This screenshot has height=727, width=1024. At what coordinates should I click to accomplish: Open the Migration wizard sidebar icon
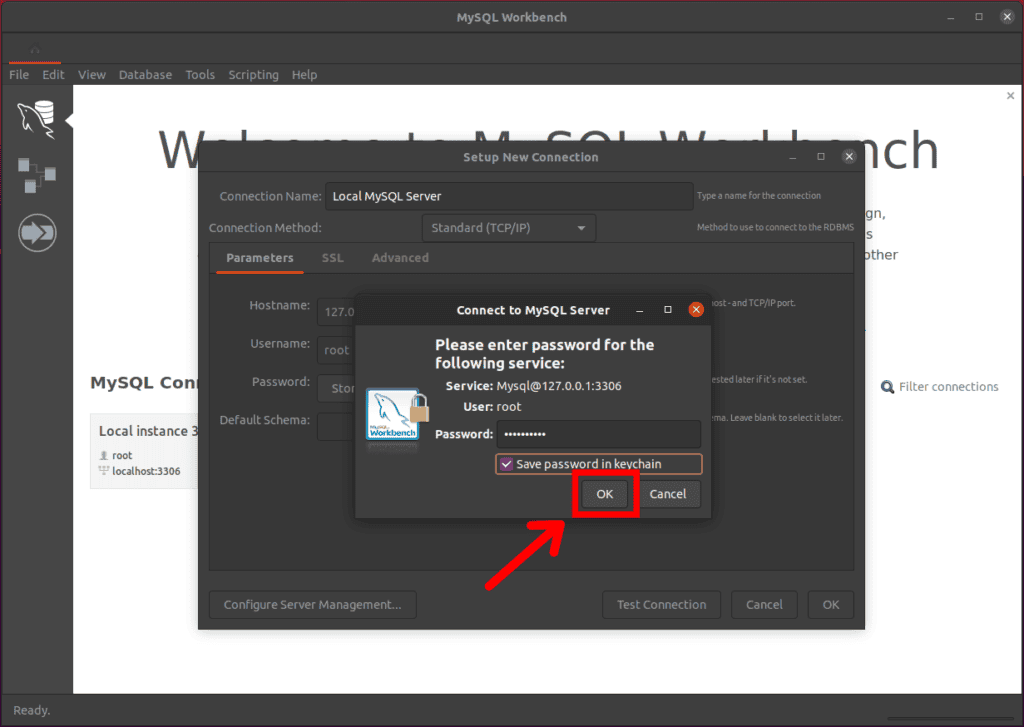point(37,233)
